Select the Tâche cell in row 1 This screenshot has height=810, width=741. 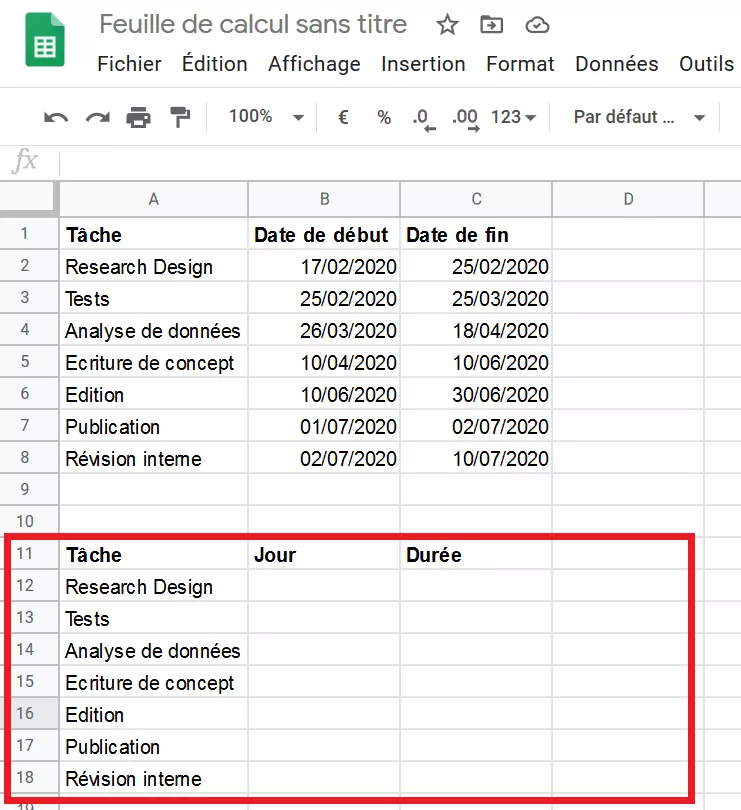point(153,234)
